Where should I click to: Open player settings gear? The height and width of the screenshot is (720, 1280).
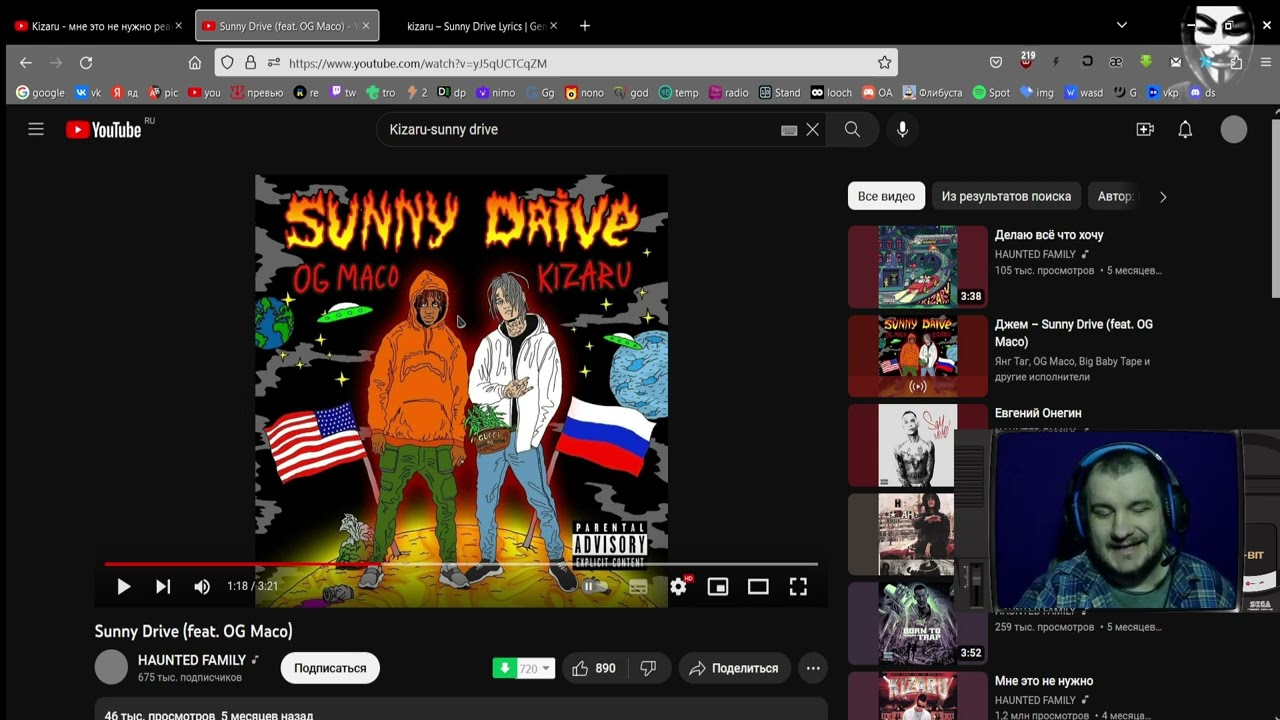[x=679, y=587]
